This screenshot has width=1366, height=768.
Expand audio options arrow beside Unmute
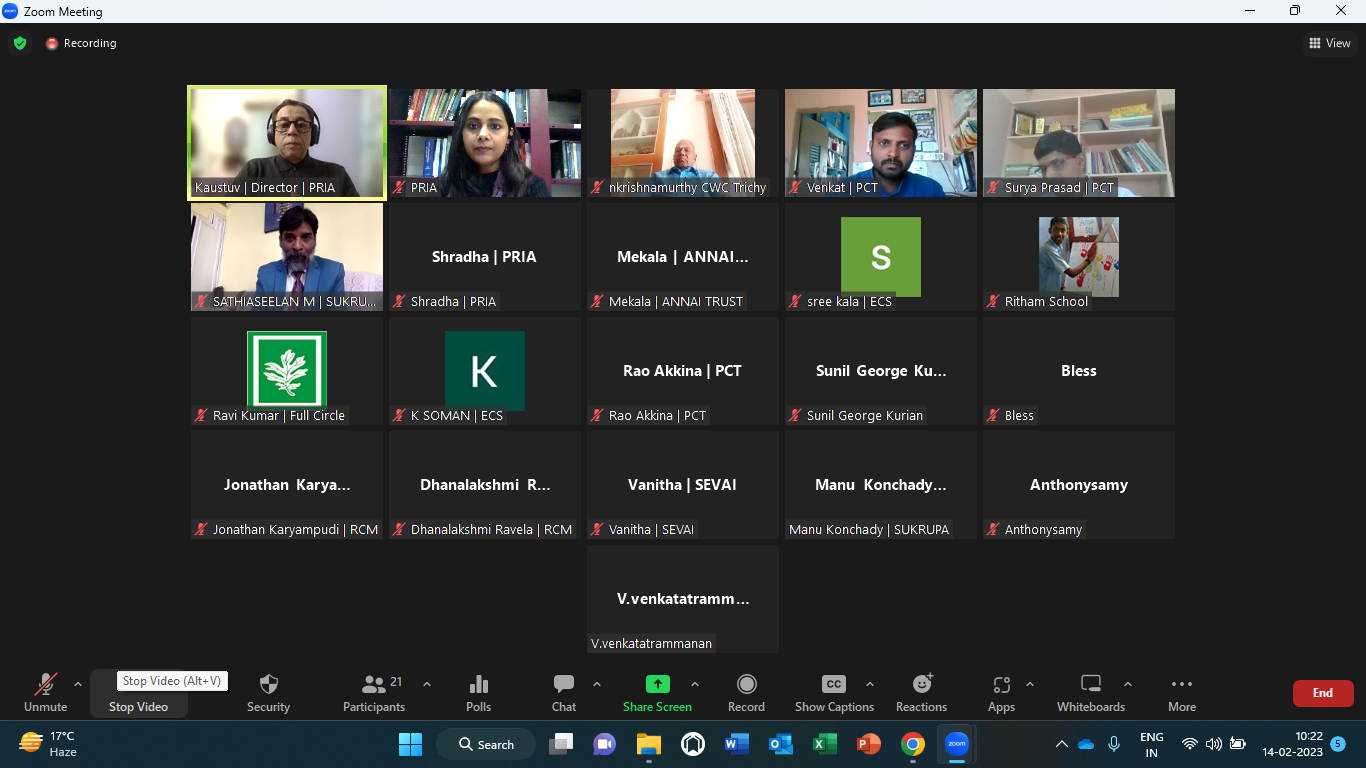pos(78,684)
